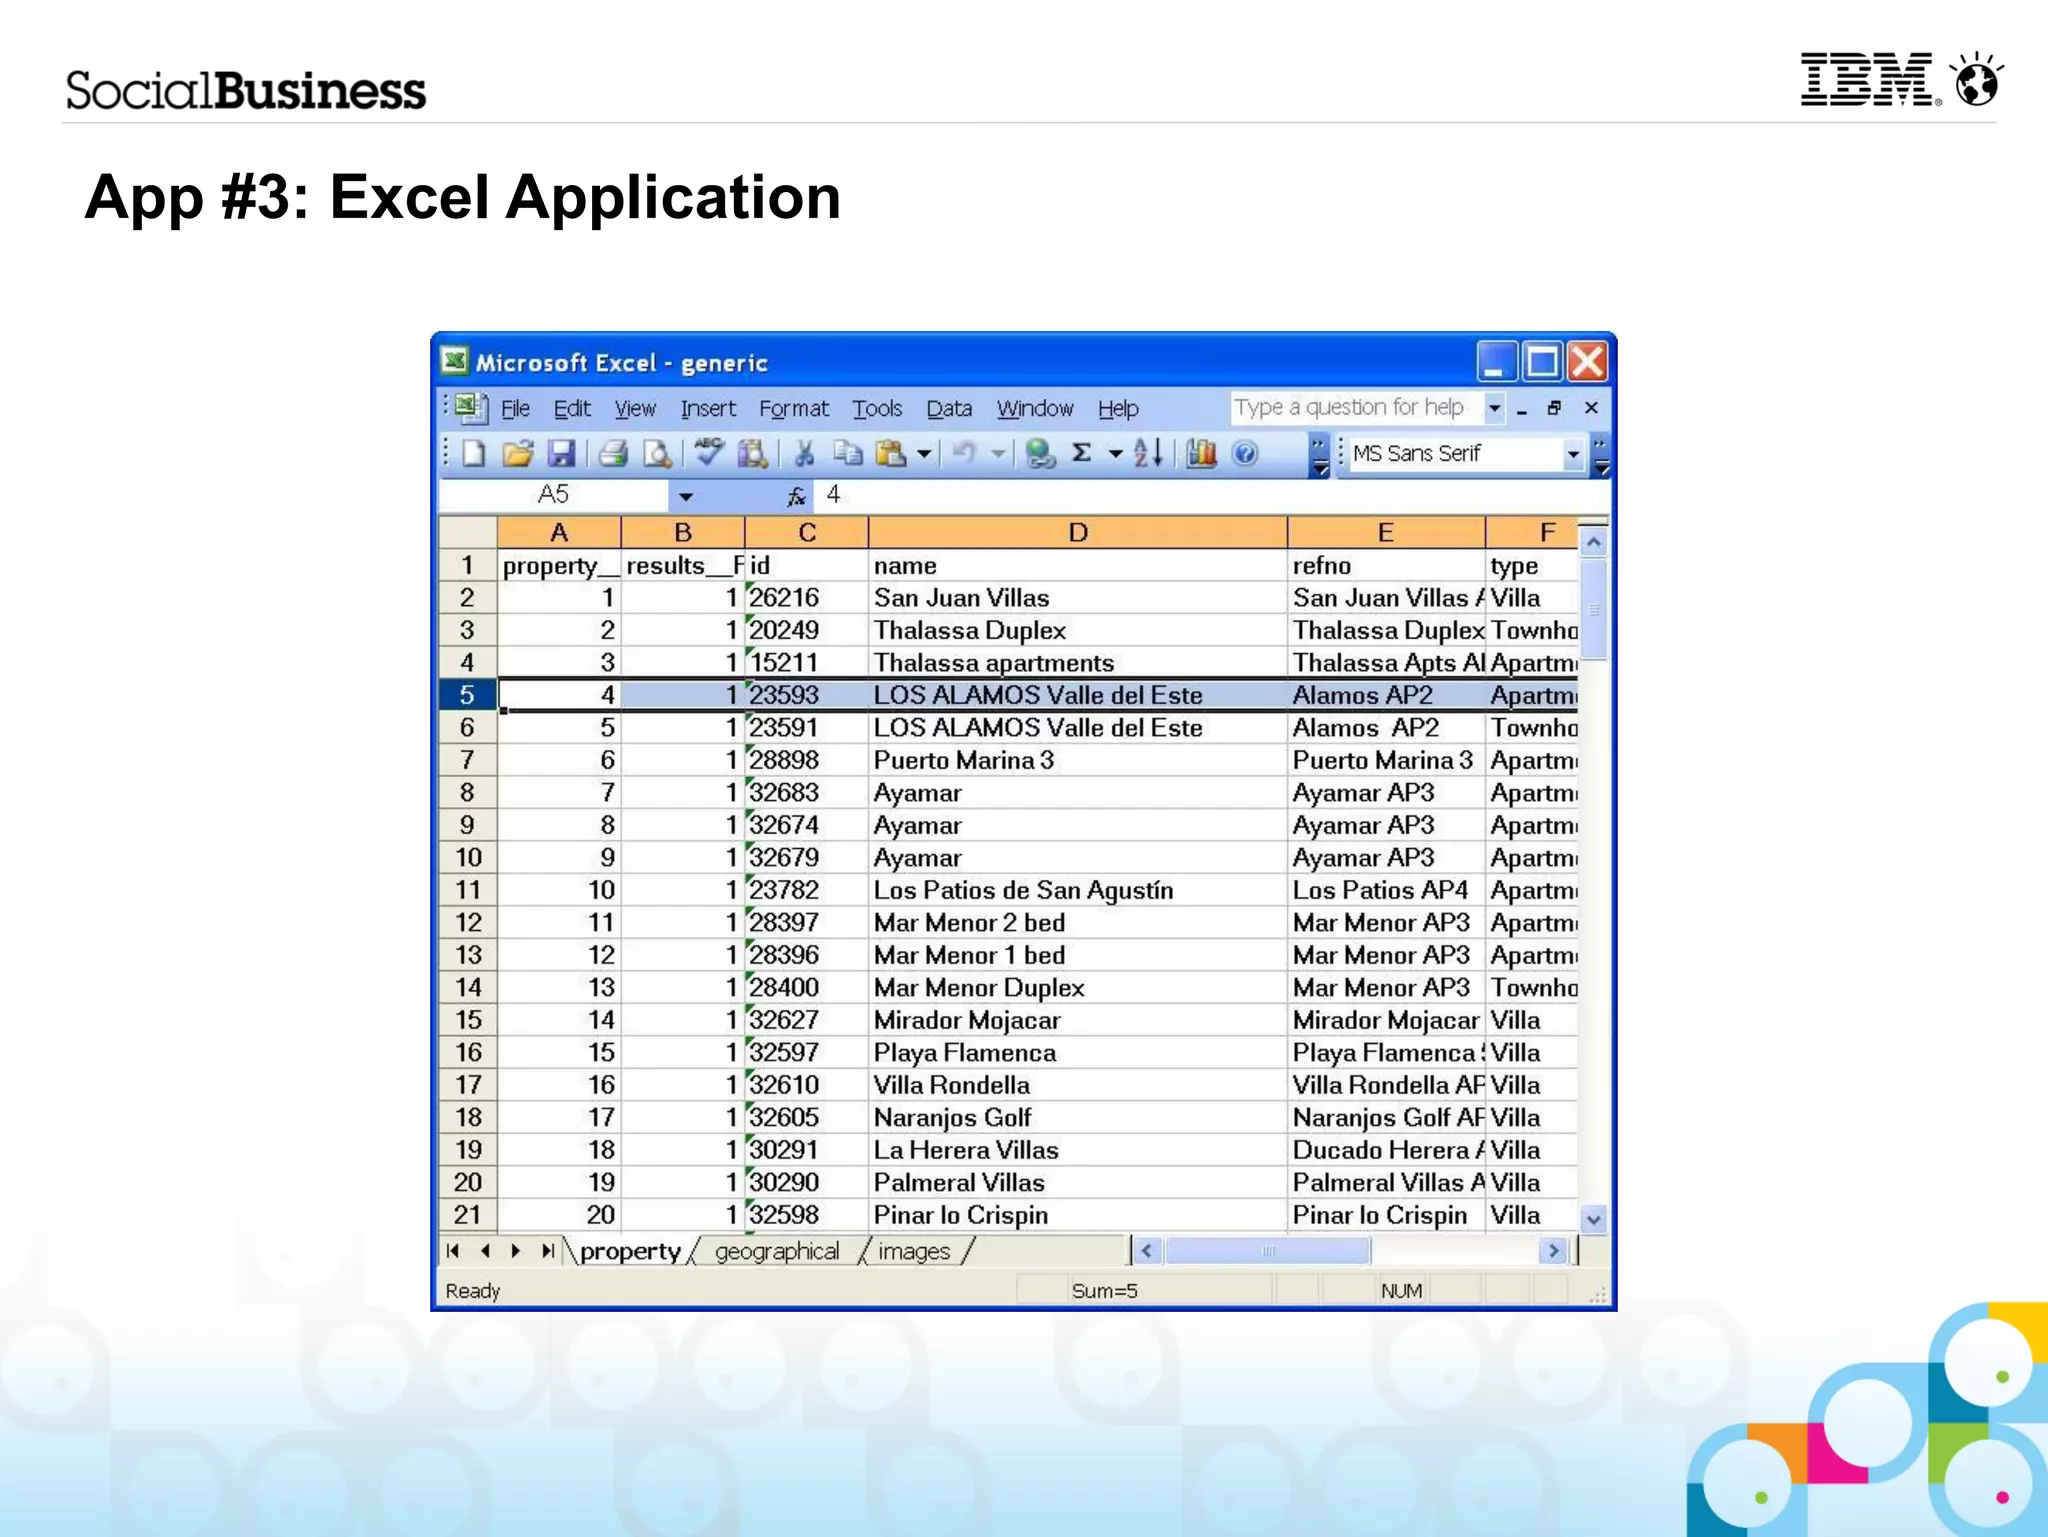Restore the workbook window inside Excel

[1554, 408]
